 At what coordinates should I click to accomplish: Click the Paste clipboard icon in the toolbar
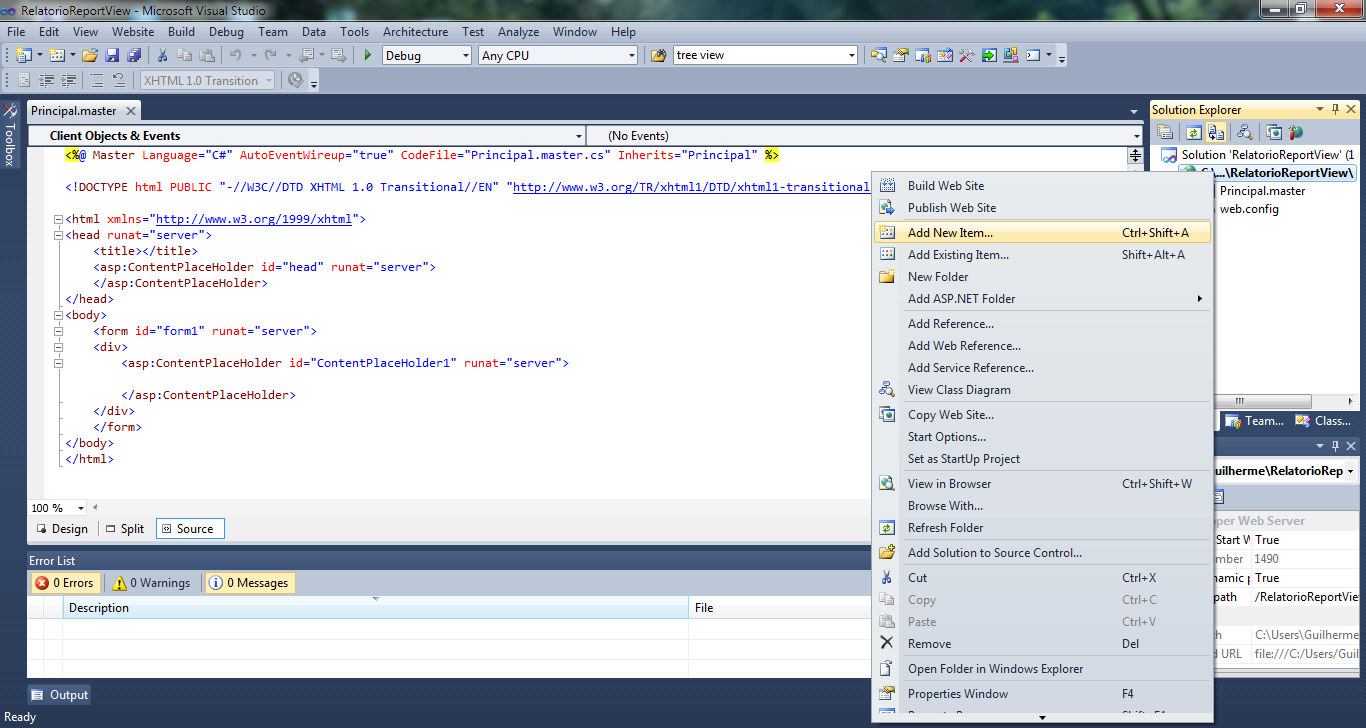(x=207, y=55)
